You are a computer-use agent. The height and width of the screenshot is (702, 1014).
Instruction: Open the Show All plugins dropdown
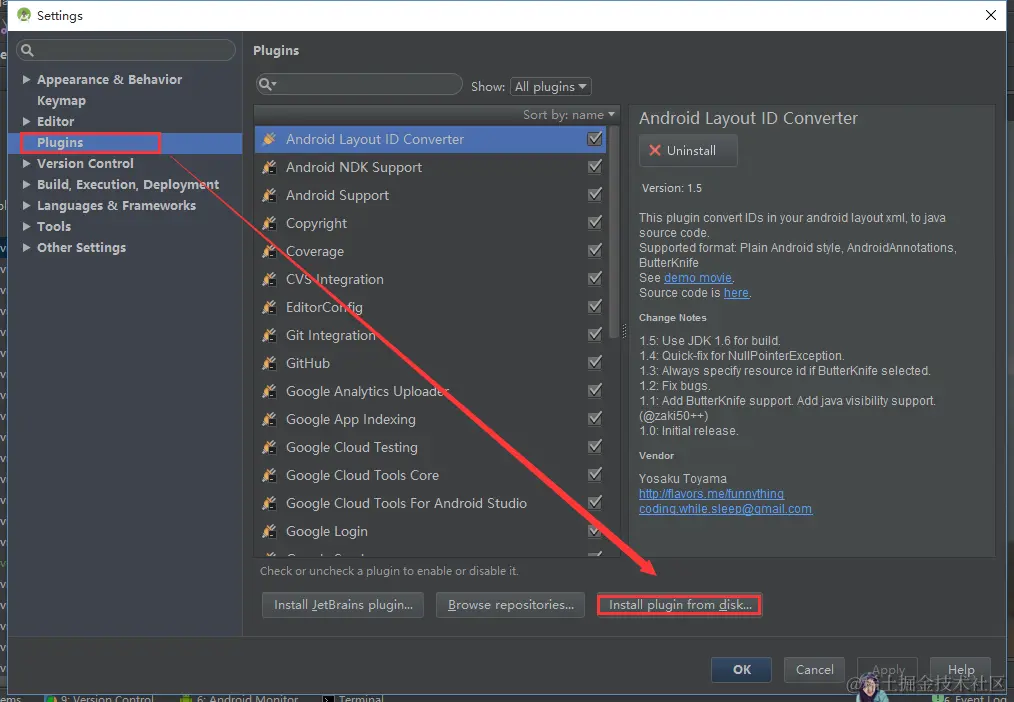pos(550,86)
